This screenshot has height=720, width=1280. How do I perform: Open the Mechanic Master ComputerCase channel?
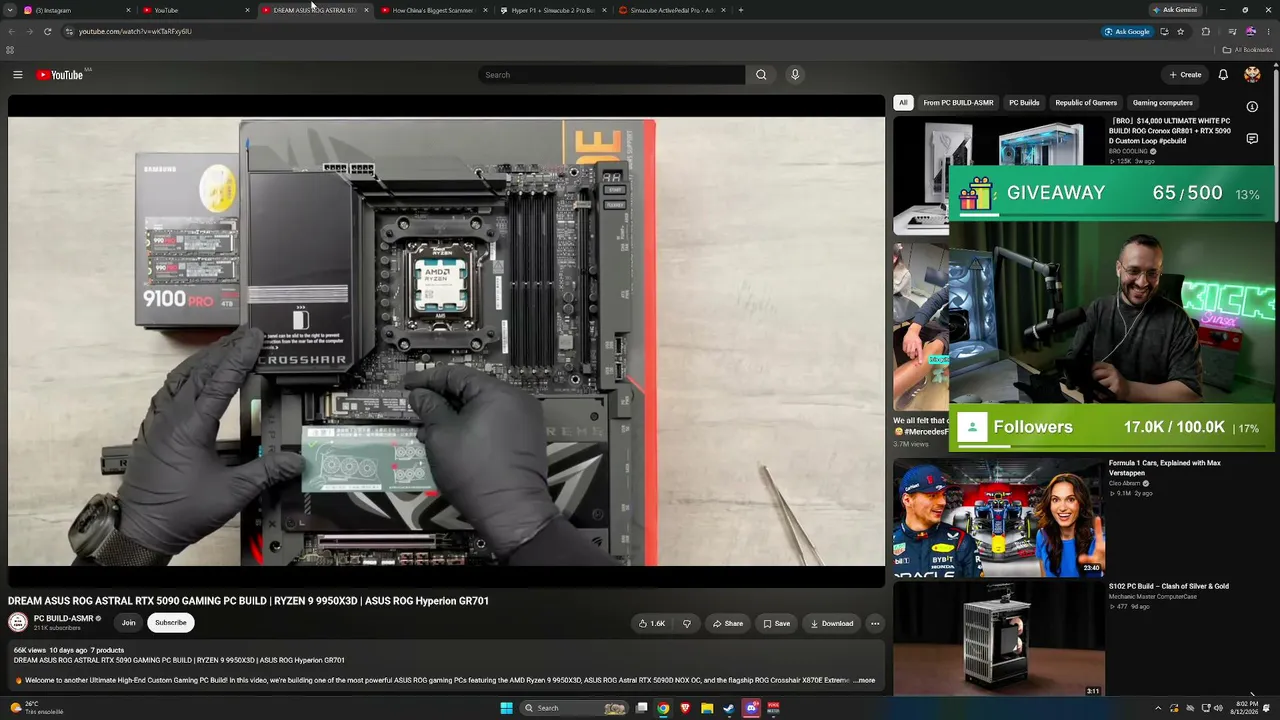pyautogui.click(x=1153, y=597)
